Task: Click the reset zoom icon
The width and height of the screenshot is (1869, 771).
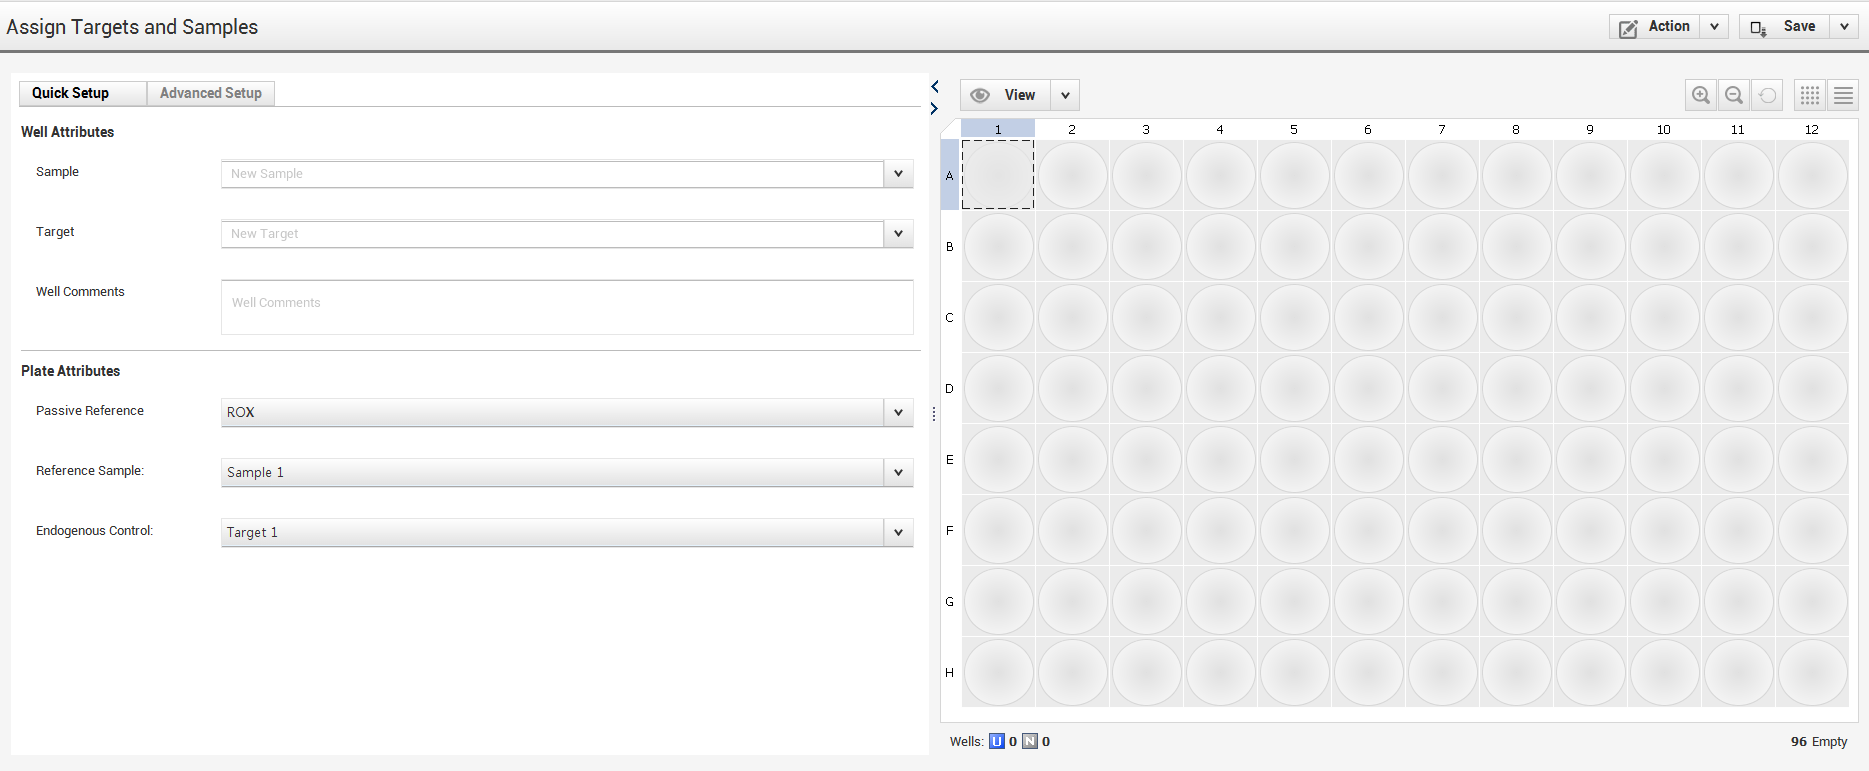Action: [x=1768, y=95]
